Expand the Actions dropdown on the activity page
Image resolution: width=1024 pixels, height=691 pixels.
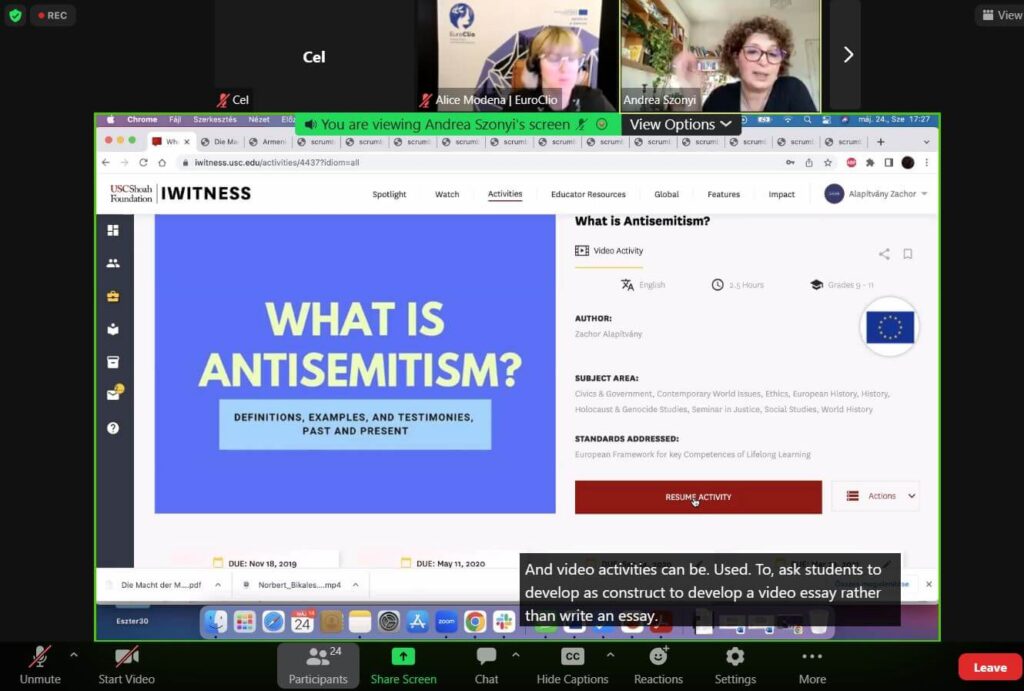875,496
